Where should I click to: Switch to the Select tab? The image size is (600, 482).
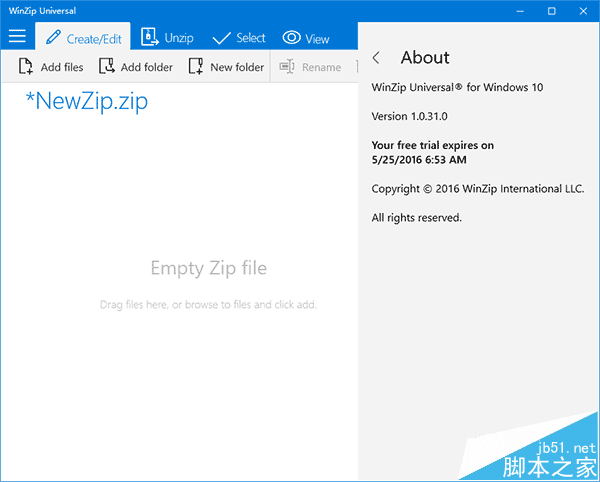(239, 38)
